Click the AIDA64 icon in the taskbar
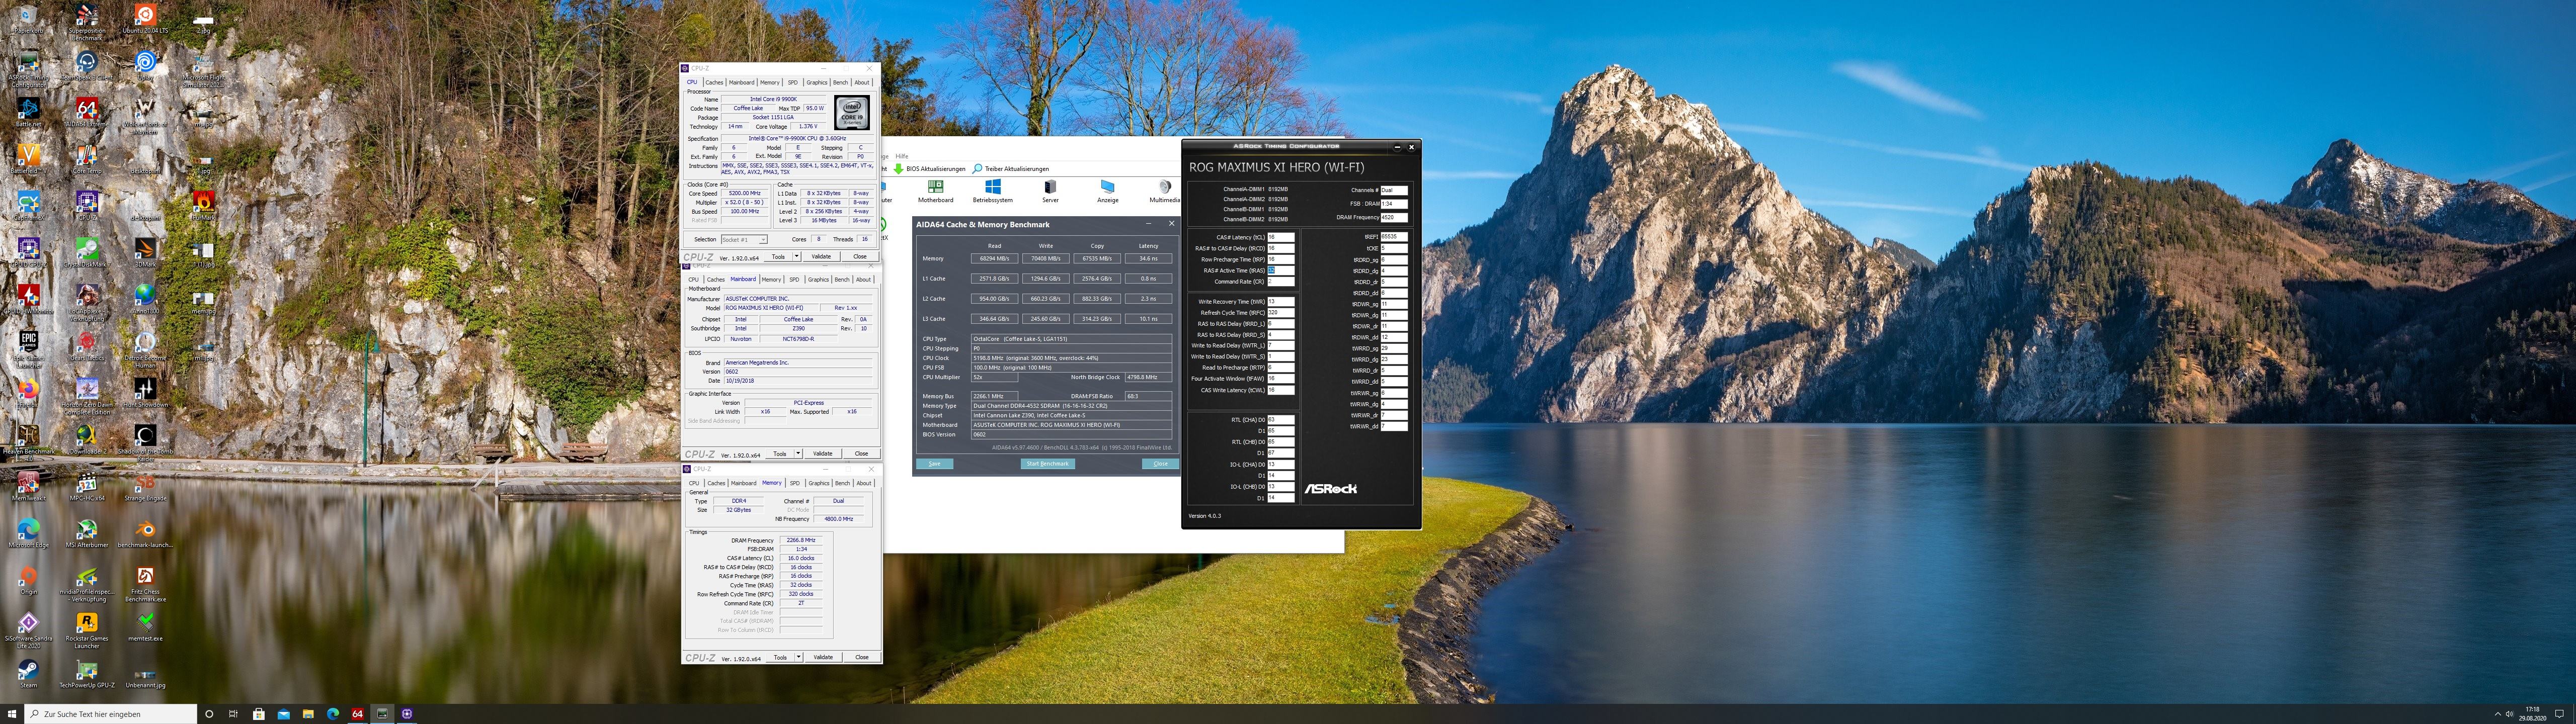 [357, 714]
